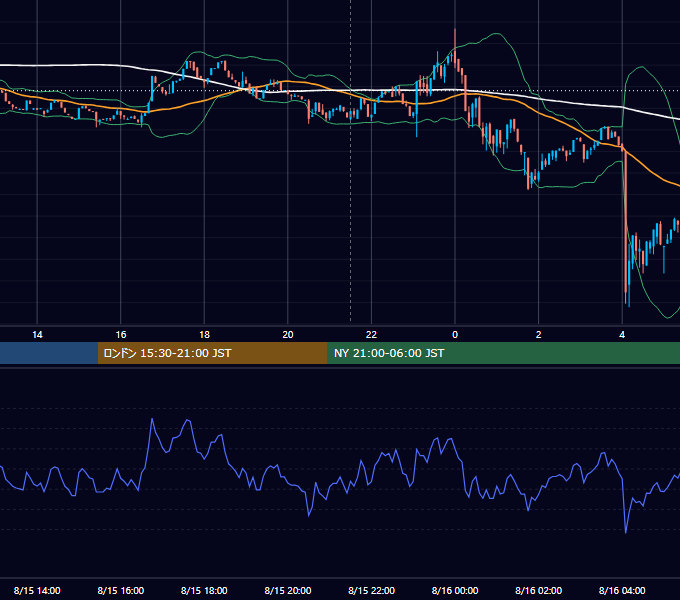Click hour label 4 on the time axis
The height and width of the screenshot is (600, 680).
622,335
